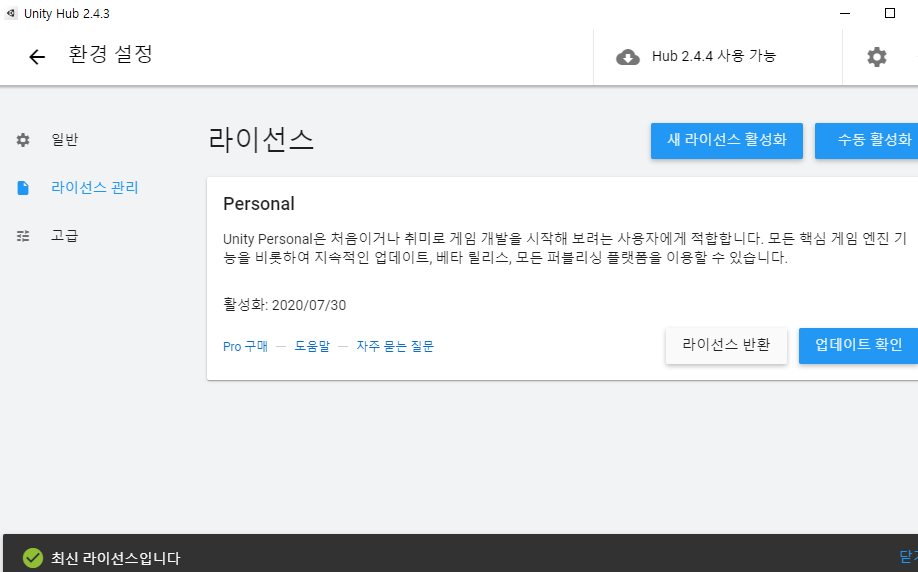Open the 도움말 link
The image size is (918, 572).
click(312, 347)
